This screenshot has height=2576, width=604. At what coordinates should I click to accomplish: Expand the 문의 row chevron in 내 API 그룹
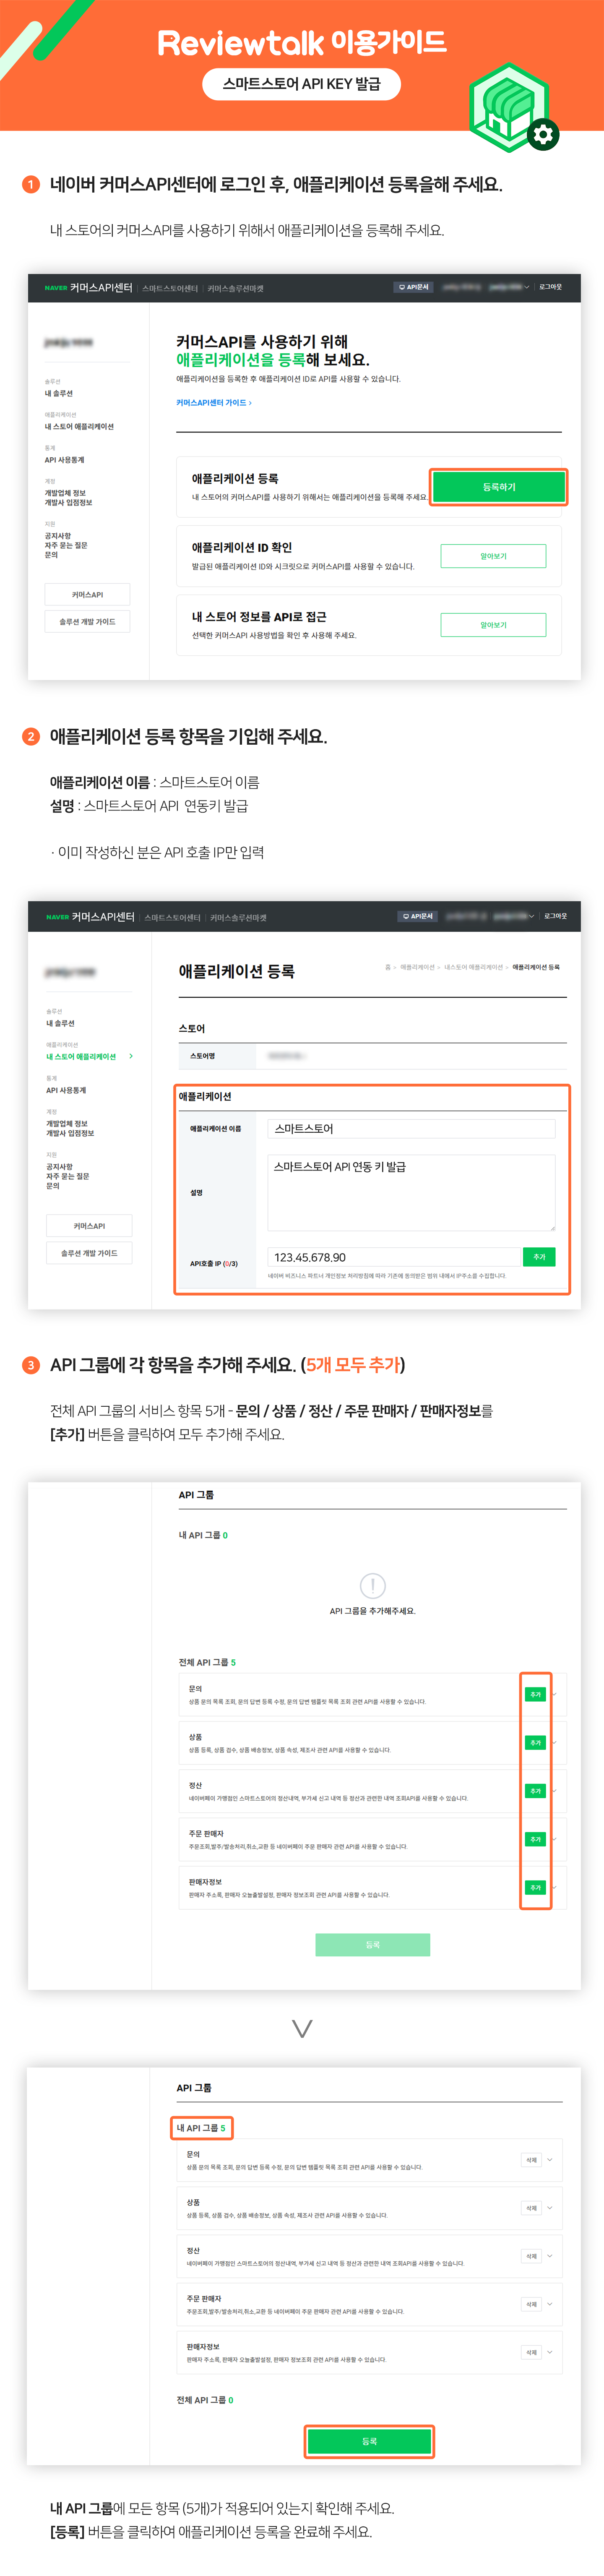[550, 2160]
